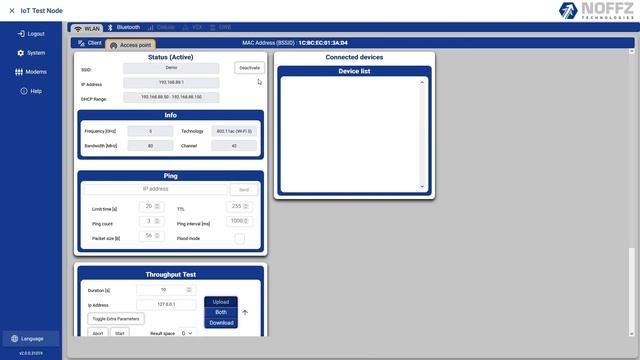Click the Start button in Throughput Test

(x=120, y=333)
